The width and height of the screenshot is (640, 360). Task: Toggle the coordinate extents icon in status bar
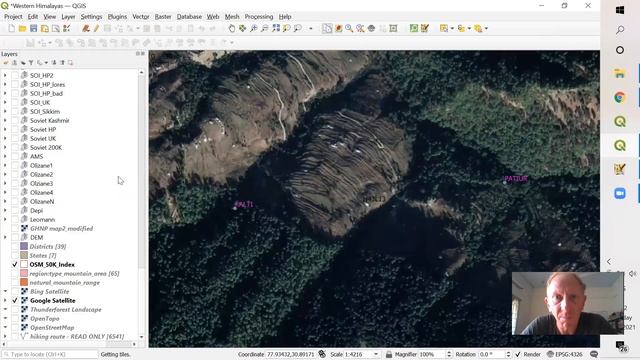322,354
